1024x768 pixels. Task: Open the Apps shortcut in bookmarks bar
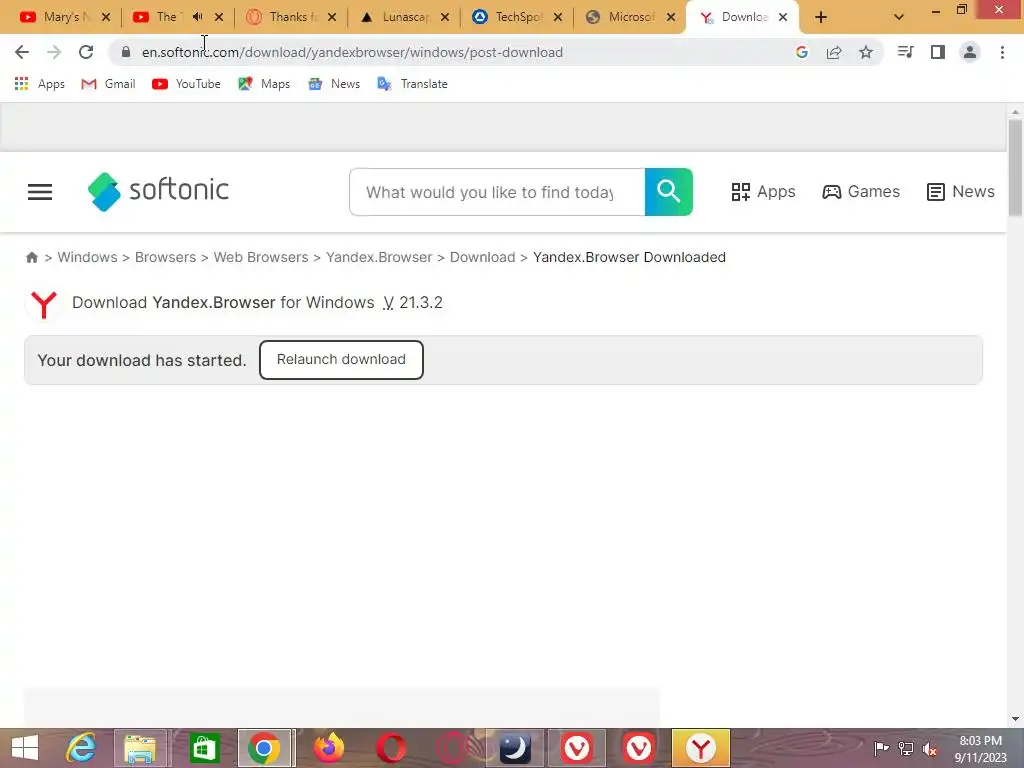click(x=40, y=84)
